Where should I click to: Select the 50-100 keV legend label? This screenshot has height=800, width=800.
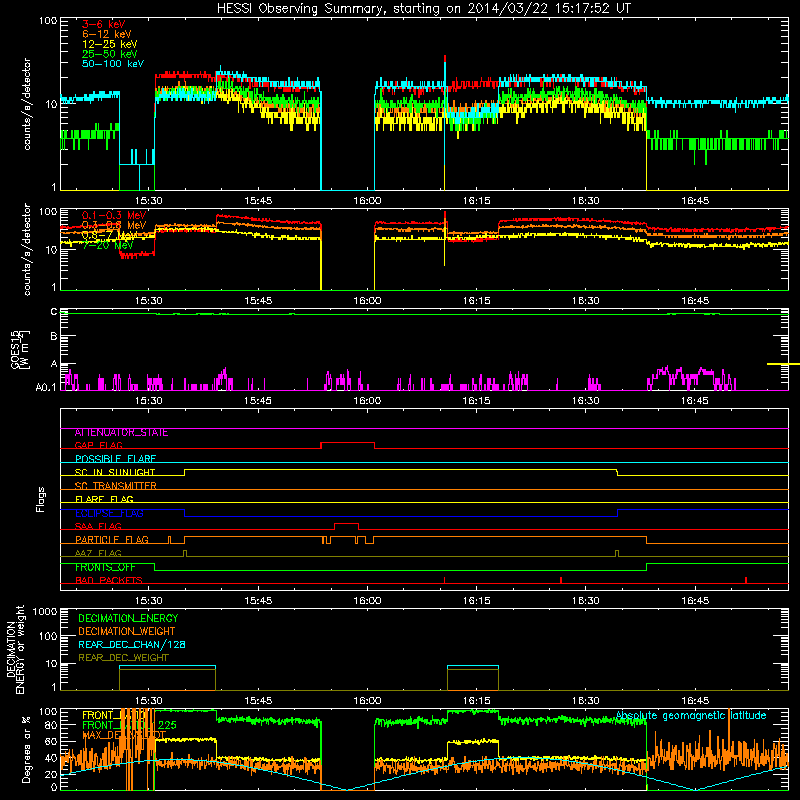113,64
